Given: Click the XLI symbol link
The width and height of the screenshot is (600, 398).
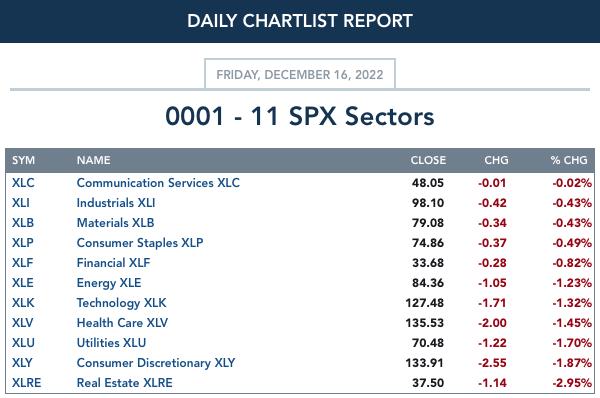Looking at the screenshot, I should click(x=21, y=203).
